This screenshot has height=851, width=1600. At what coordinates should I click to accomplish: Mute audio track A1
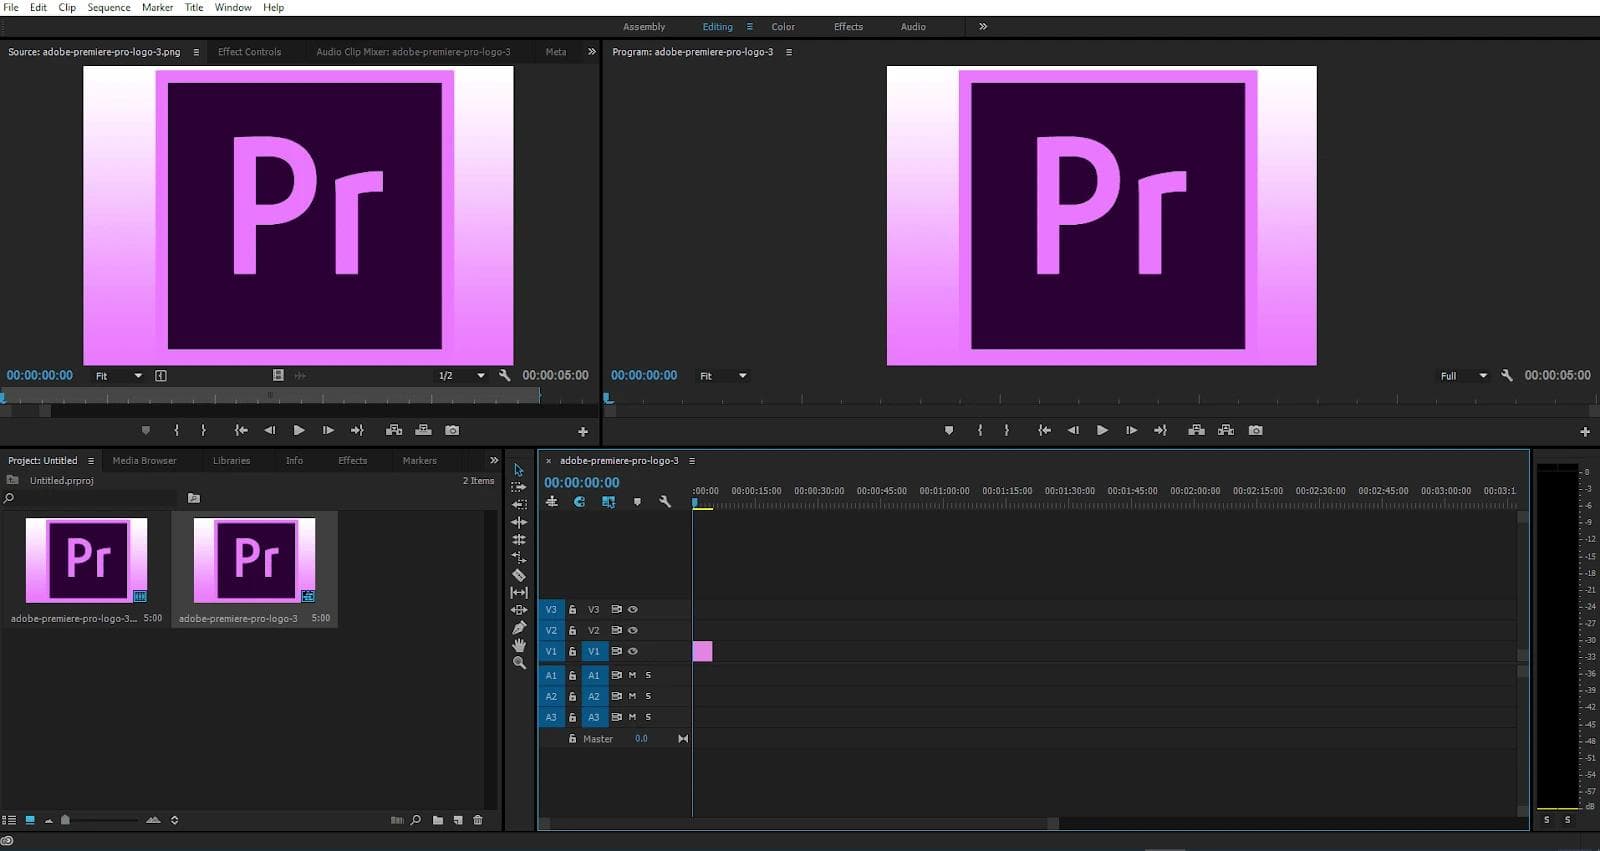[632, 675]
